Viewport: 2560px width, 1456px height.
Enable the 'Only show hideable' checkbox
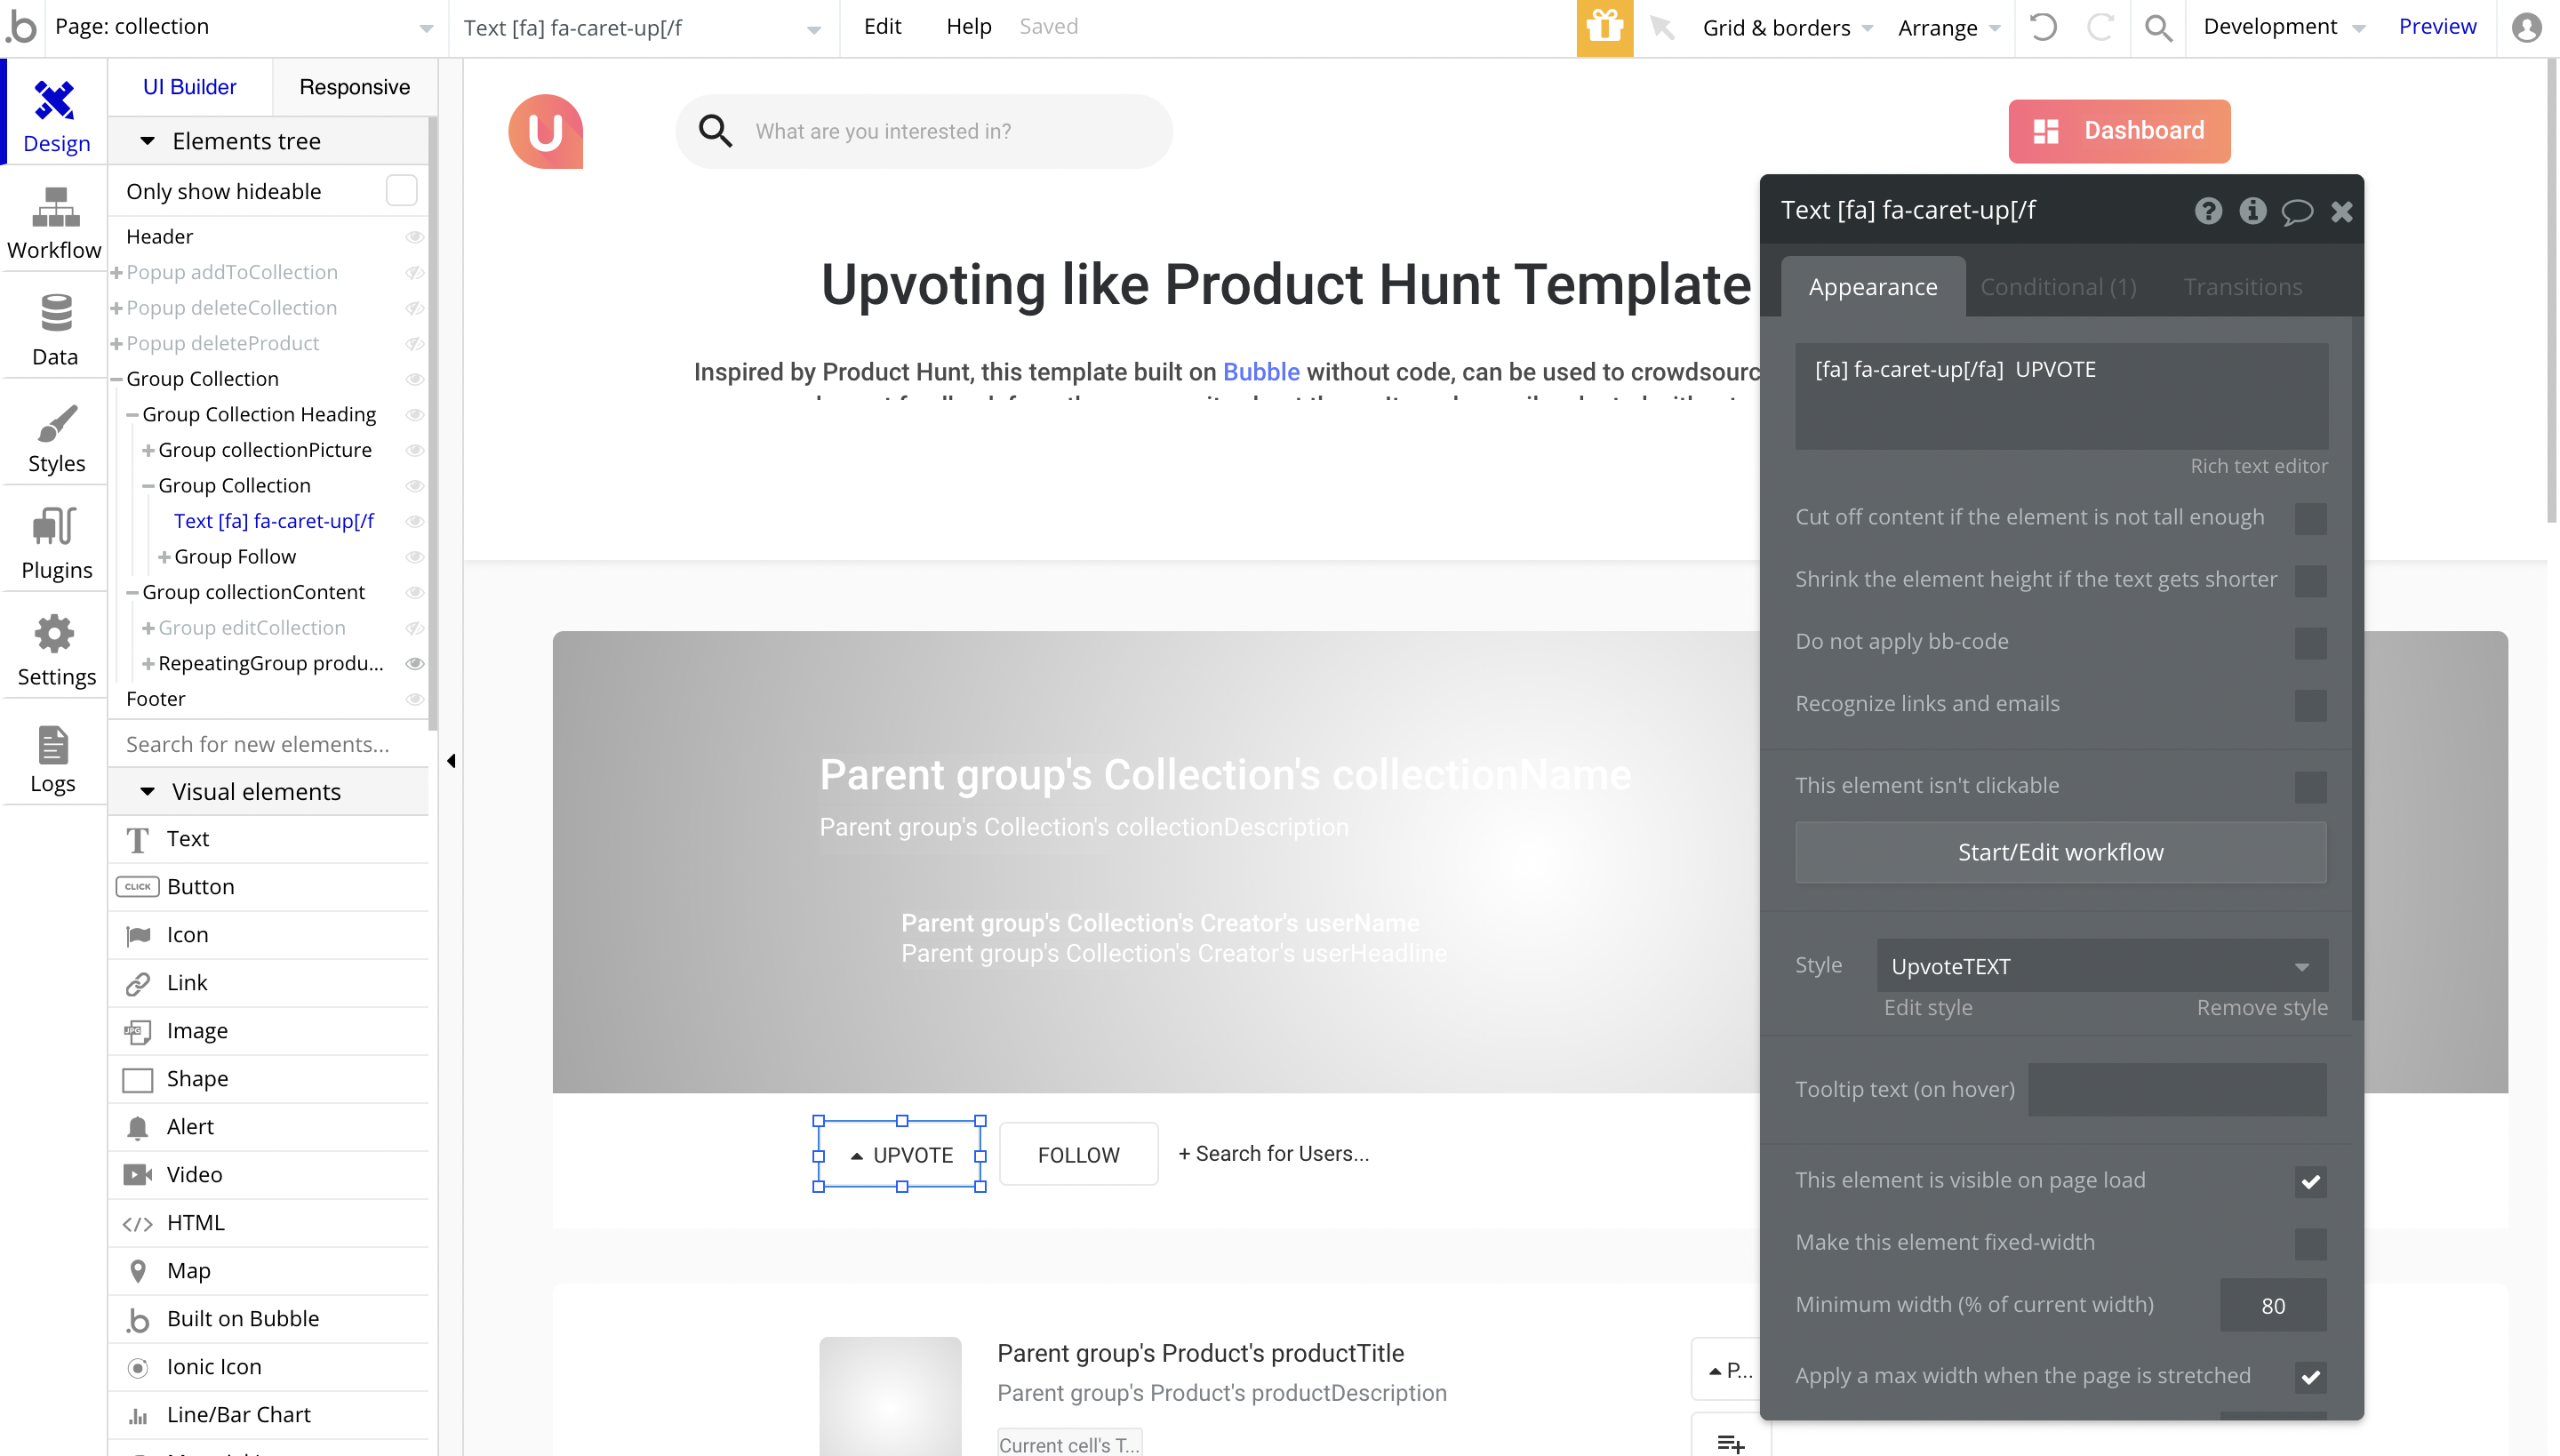click(401, 191)
